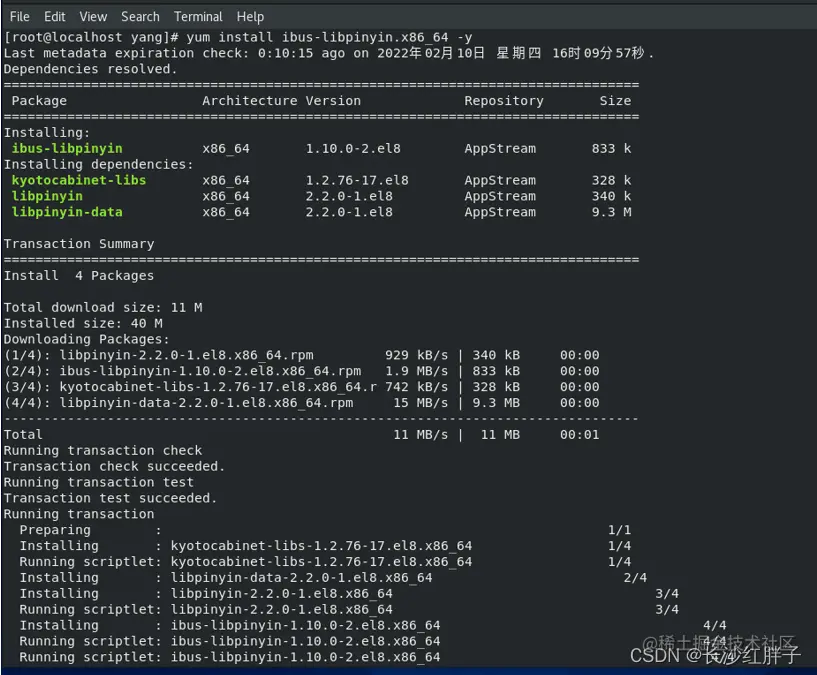This screenshot has height=675, width=817.
Task: Click 'Running transaction test' line
Action: point(99,483)
